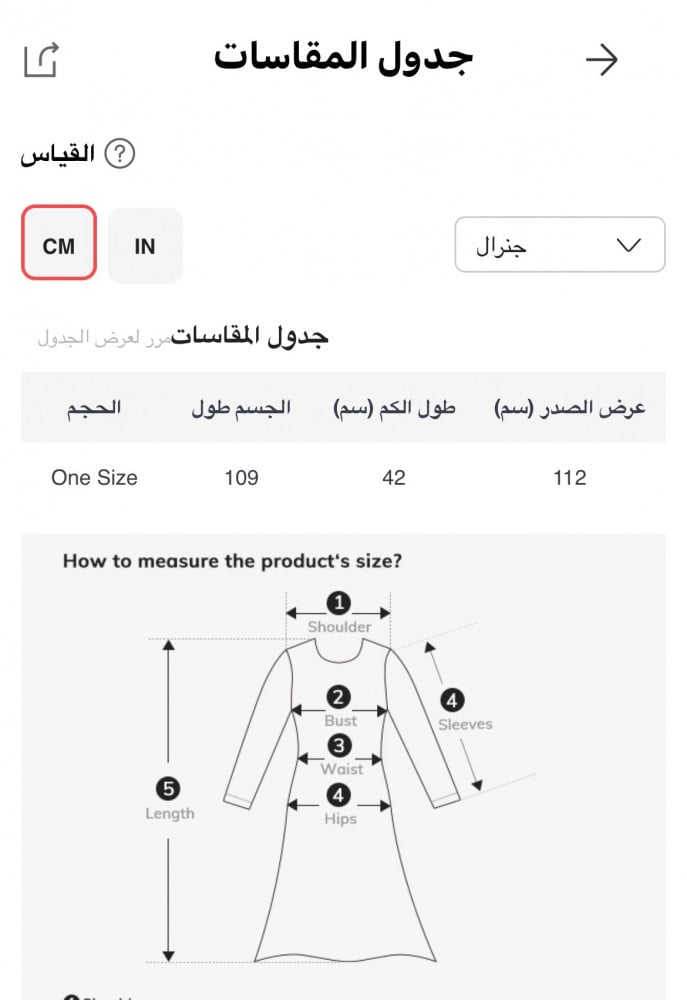Click the الحجم column header
687x1000 pixels.
94,408
